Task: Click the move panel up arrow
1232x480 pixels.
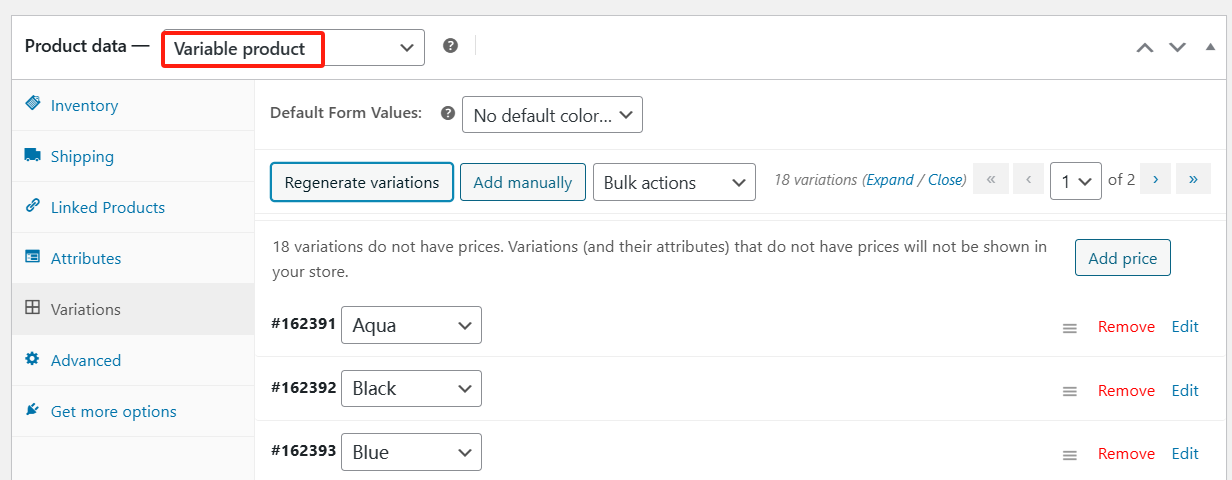Action: click(1145, 47)
